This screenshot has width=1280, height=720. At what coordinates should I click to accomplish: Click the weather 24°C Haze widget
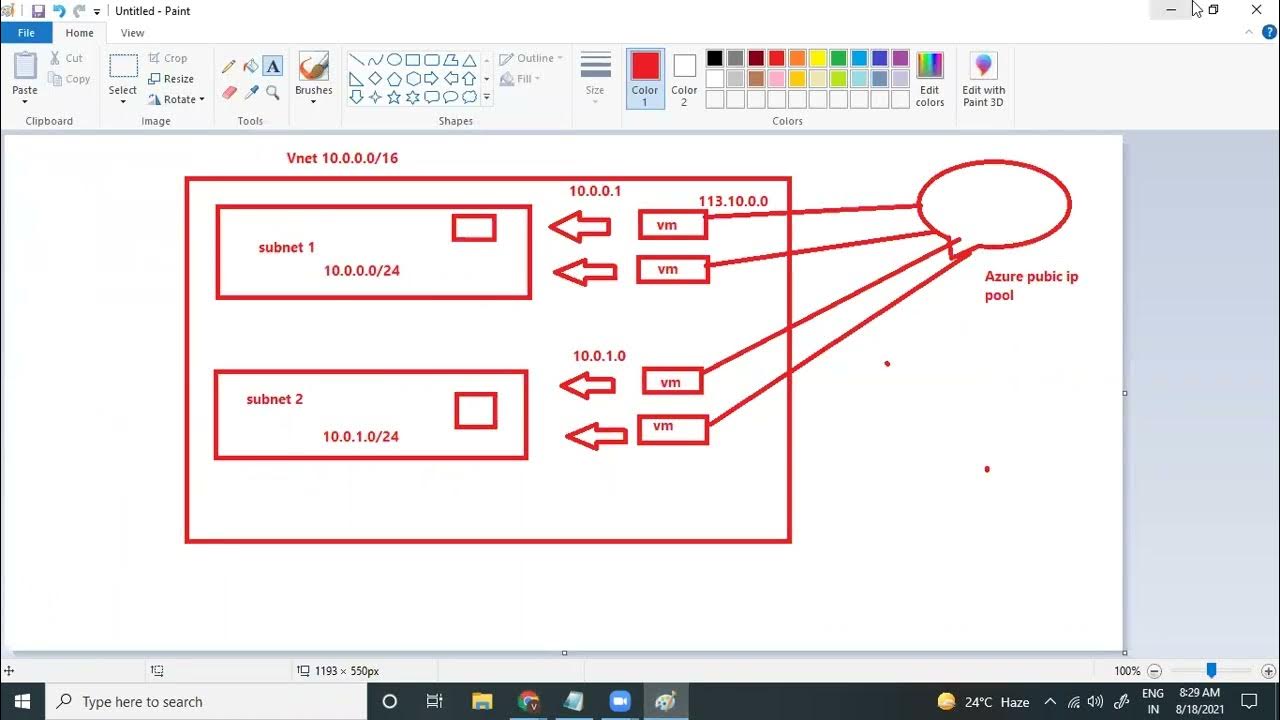984,701
